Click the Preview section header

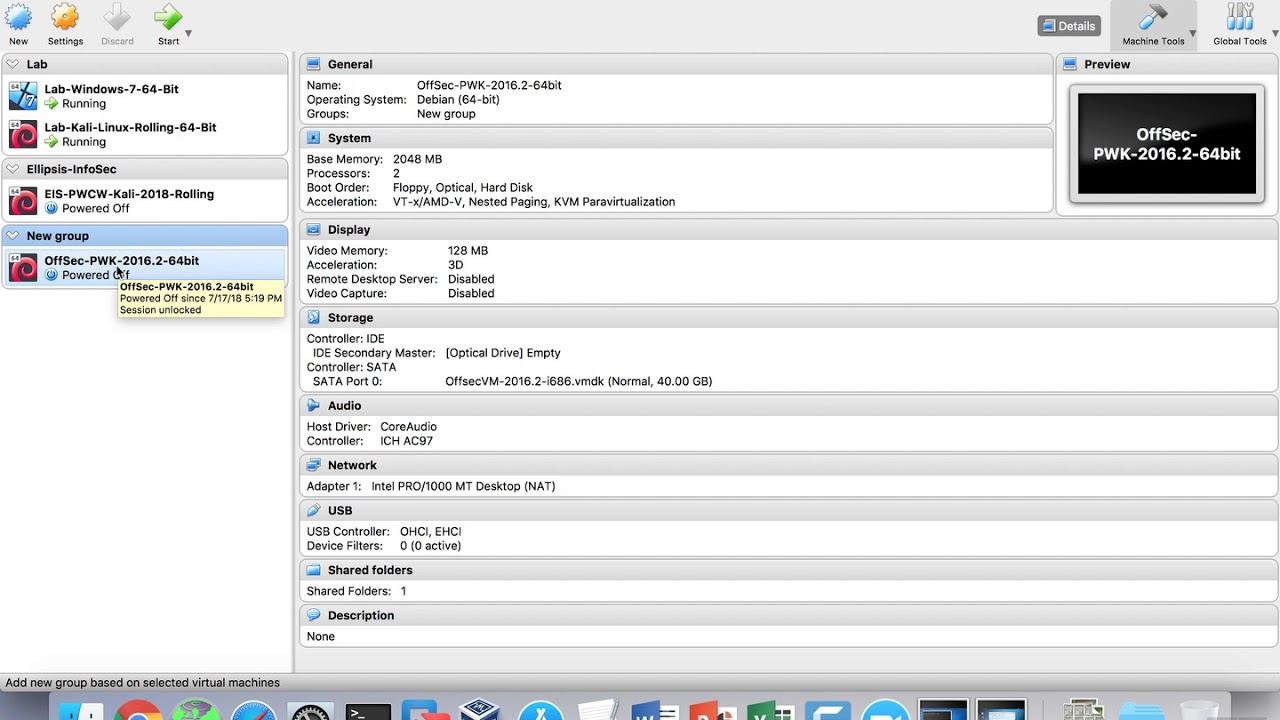point(1167,64)
